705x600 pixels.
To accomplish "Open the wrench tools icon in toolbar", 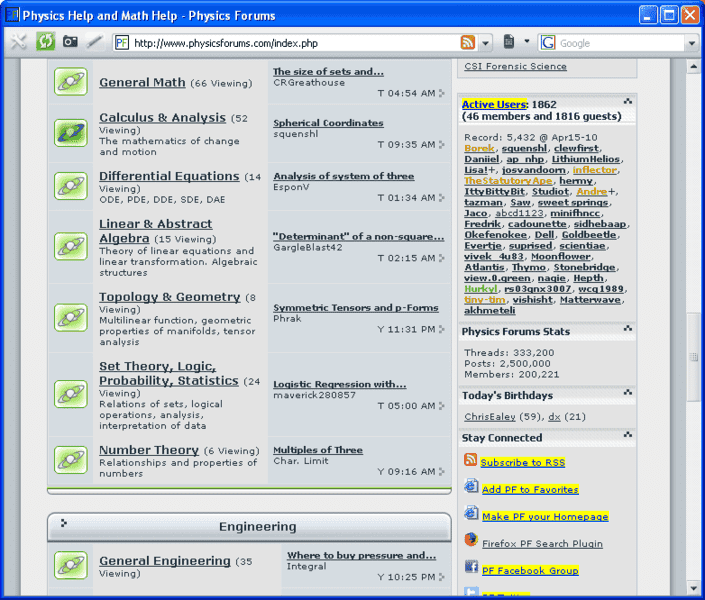I will [x=18, y=42].
